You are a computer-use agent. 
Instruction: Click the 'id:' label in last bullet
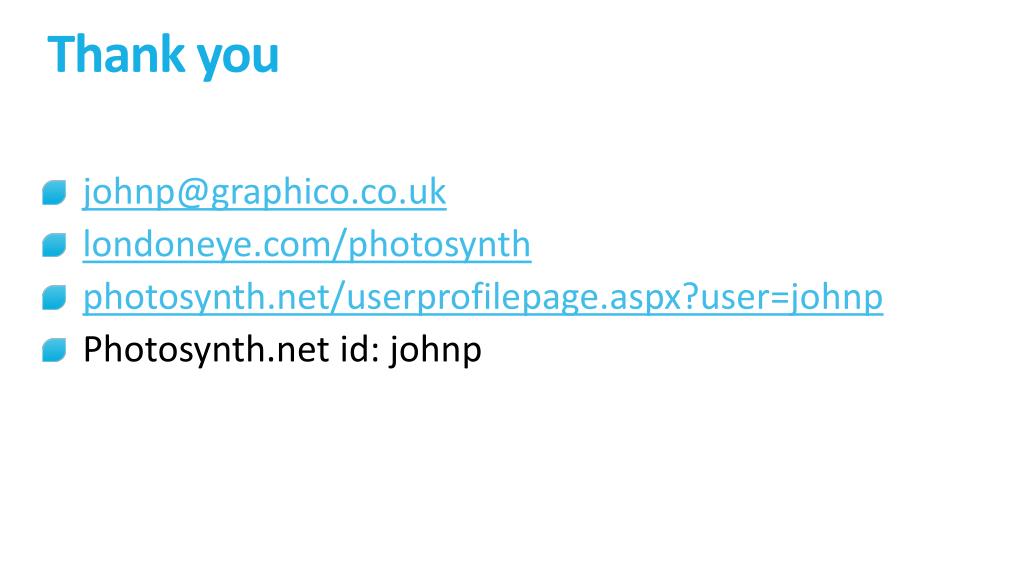(360, 349)
